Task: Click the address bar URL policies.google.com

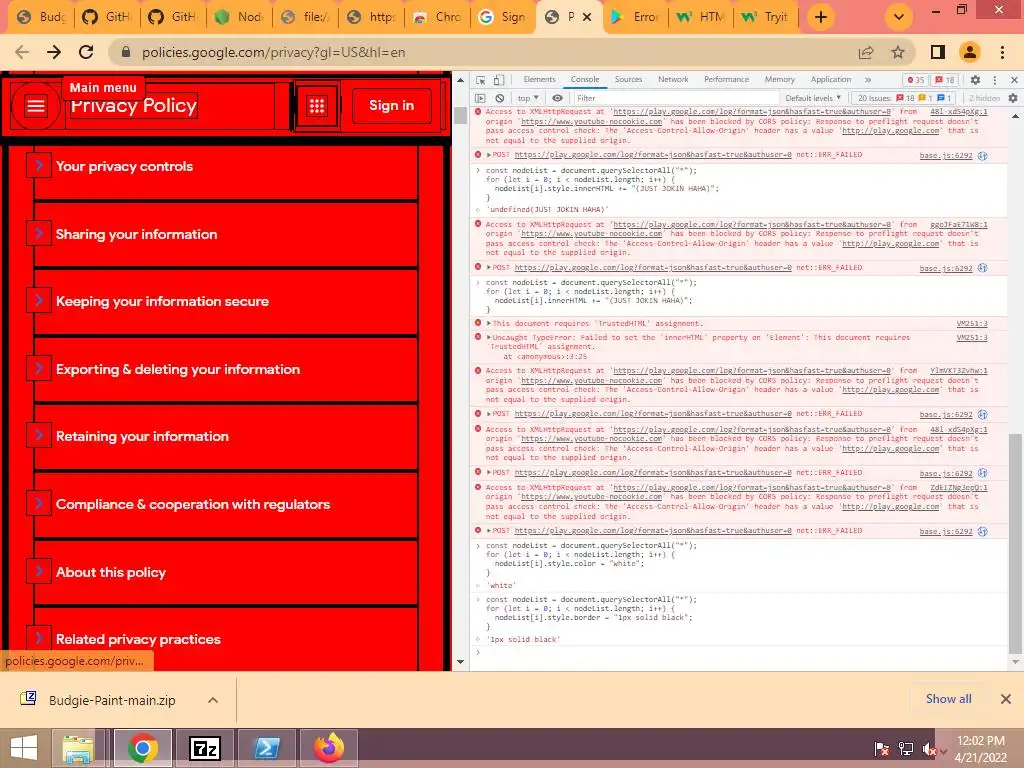Action: point(274,52)
